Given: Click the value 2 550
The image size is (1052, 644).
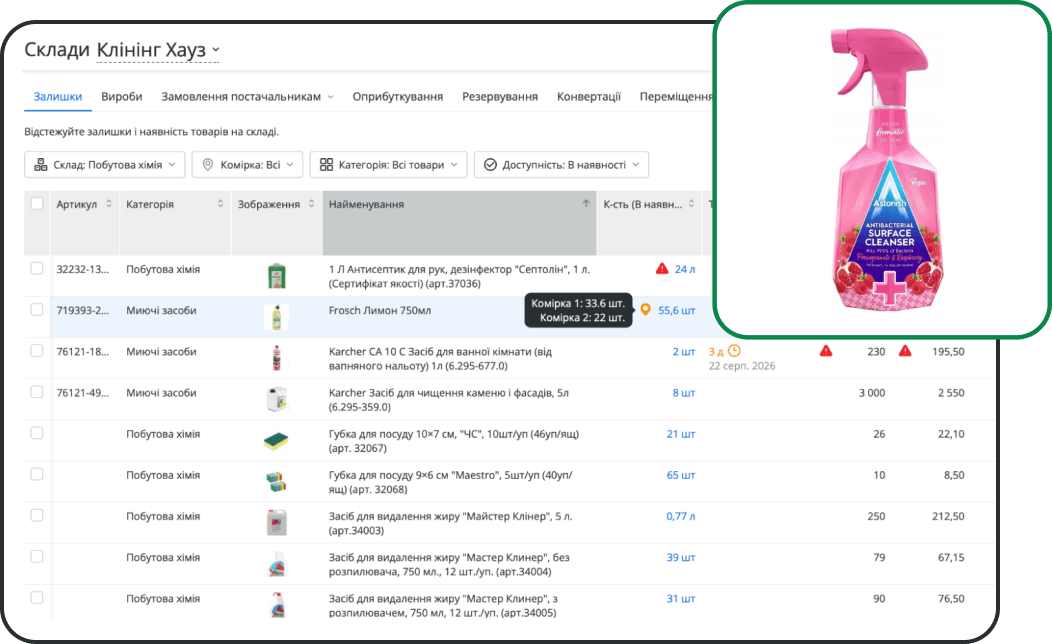Looking at the screenshot, I should coord(951,392).
